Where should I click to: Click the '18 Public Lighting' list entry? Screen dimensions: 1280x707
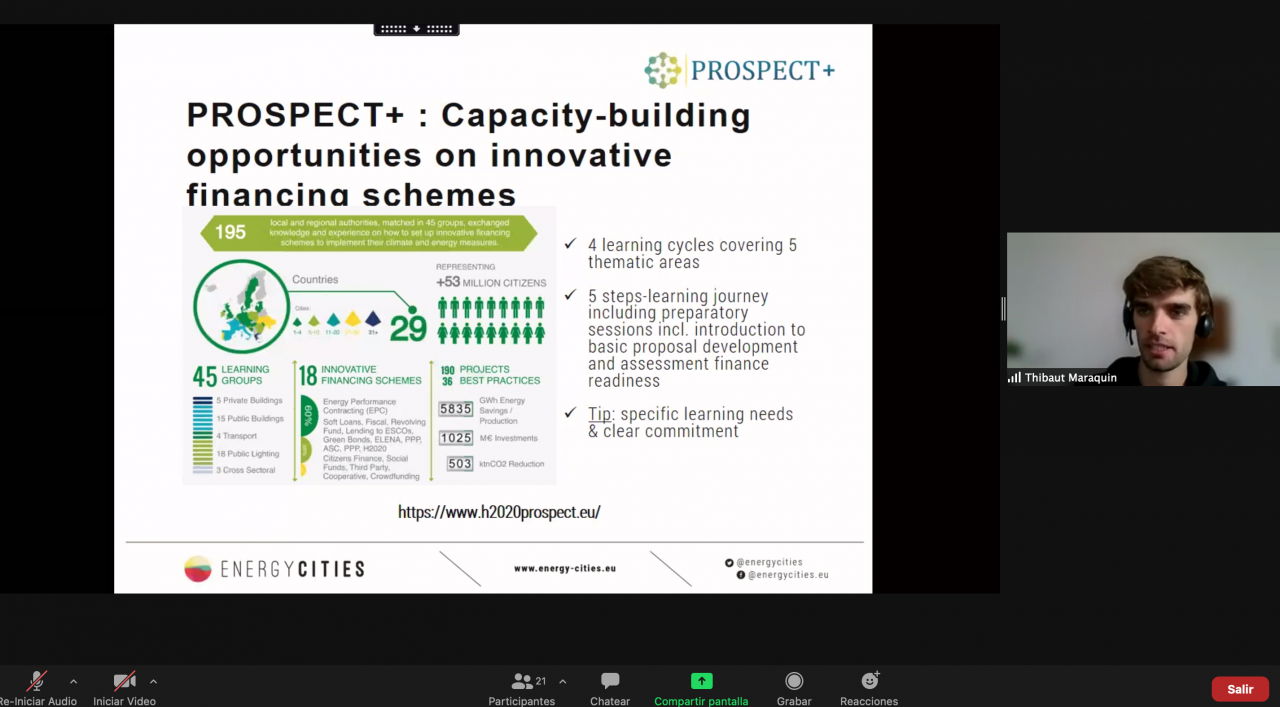247,453
